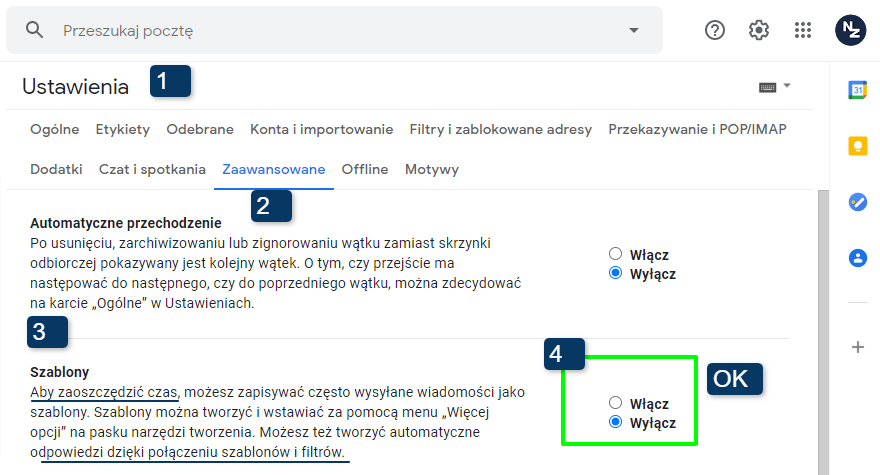This screenshot has height=475, width=880.
Task: Open the Settings gear icon
Action: click(x=759, y=30)
